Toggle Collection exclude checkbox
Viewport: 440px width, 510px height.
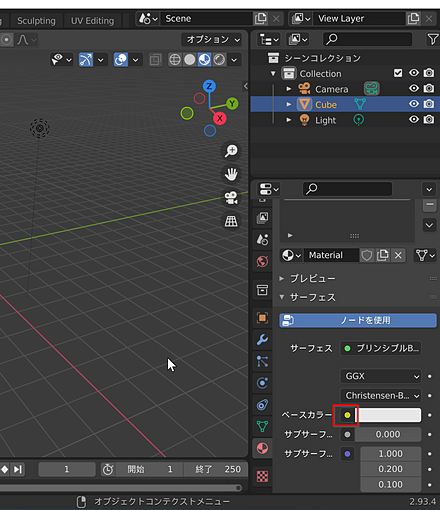tap(398, 73)
